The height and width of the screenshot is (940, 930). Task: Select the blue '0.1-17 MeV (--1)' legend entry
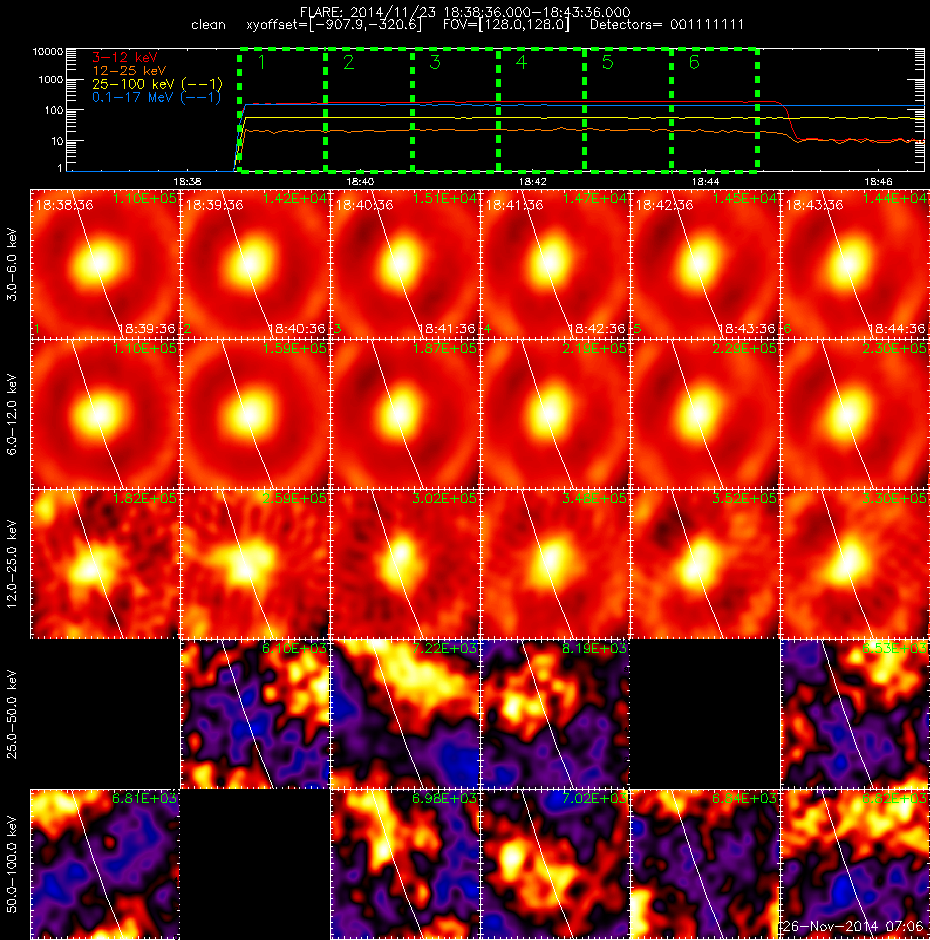[x=156, y=97]
